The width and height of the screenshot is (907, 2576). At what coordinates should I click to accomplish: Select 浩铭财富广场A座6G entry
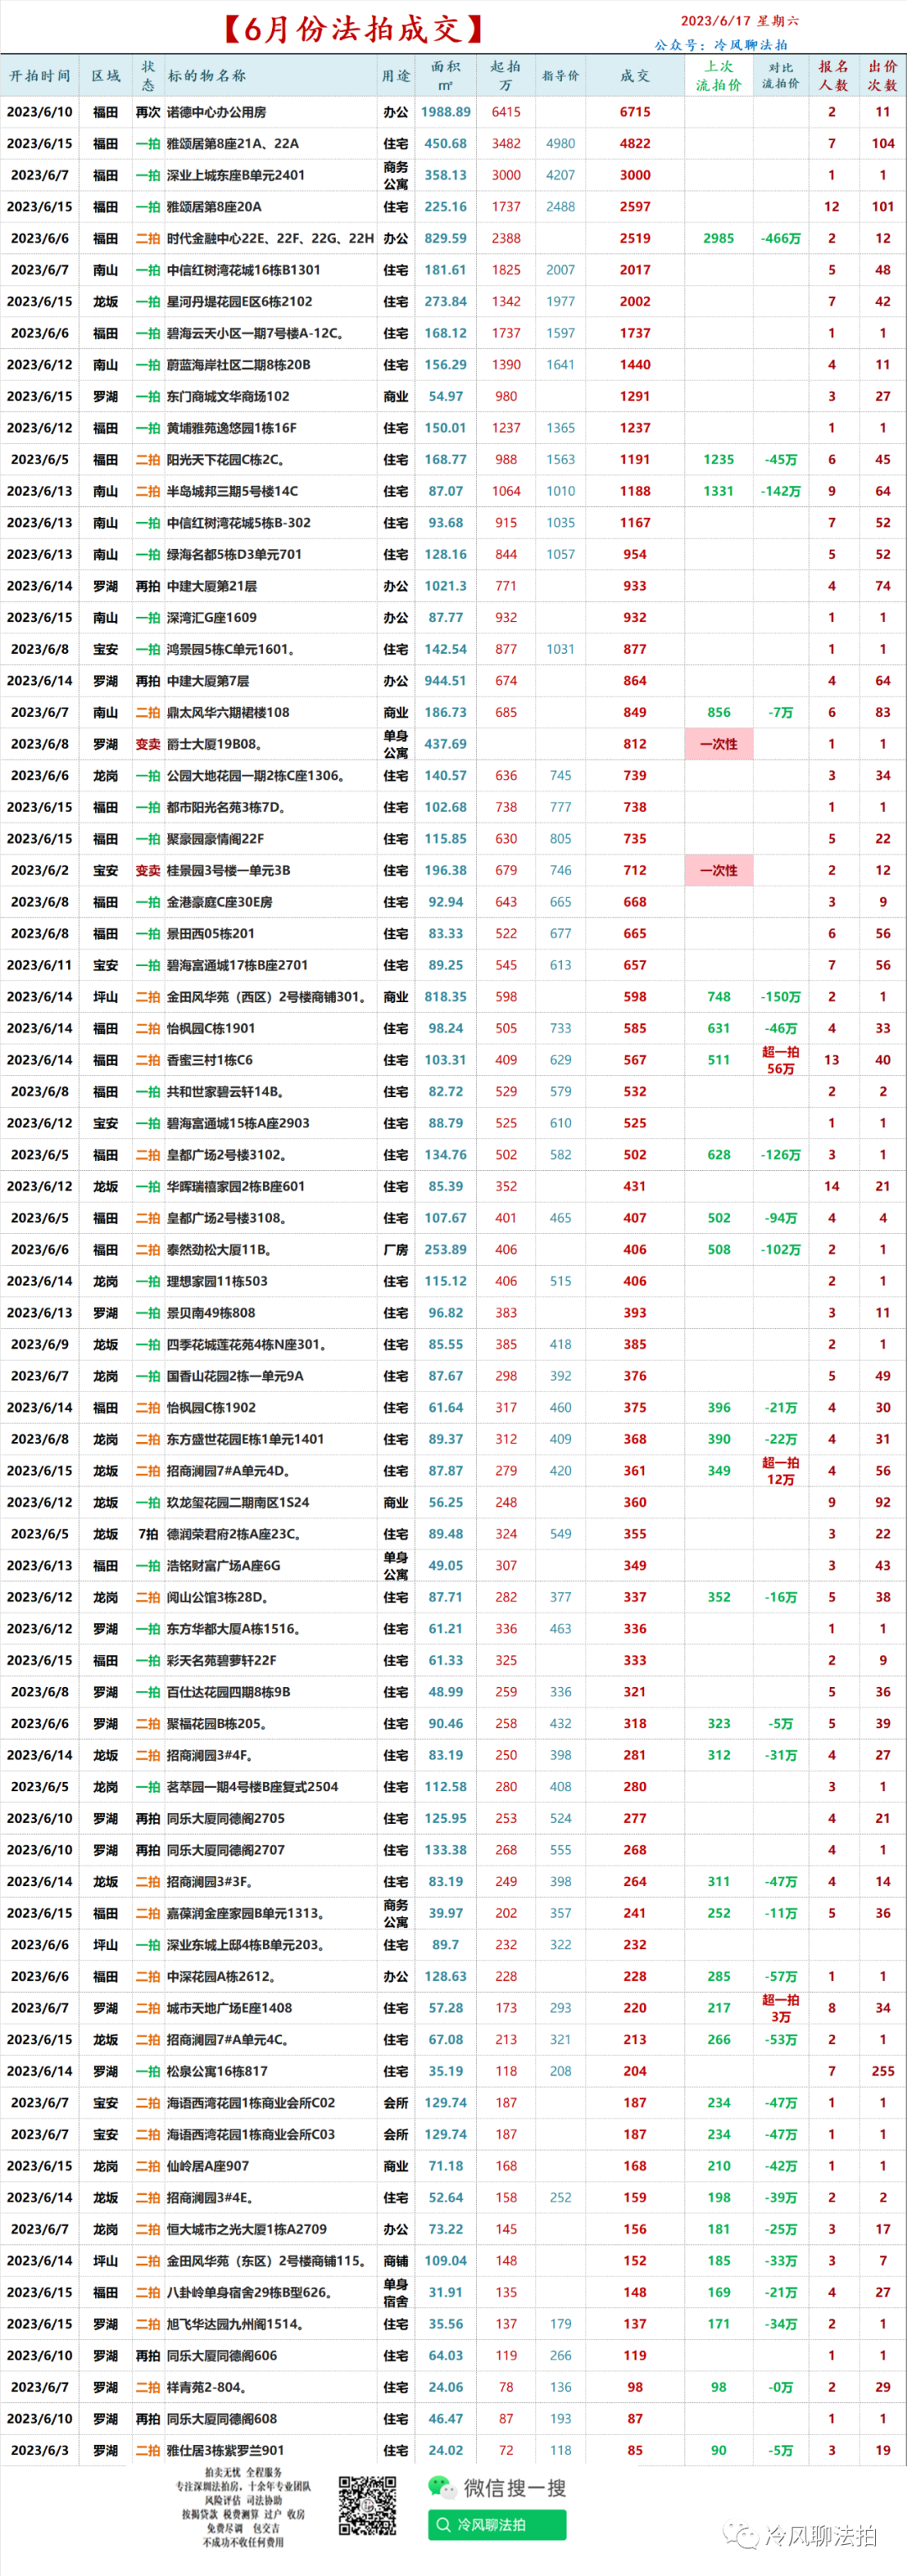tap(223, 1565)
